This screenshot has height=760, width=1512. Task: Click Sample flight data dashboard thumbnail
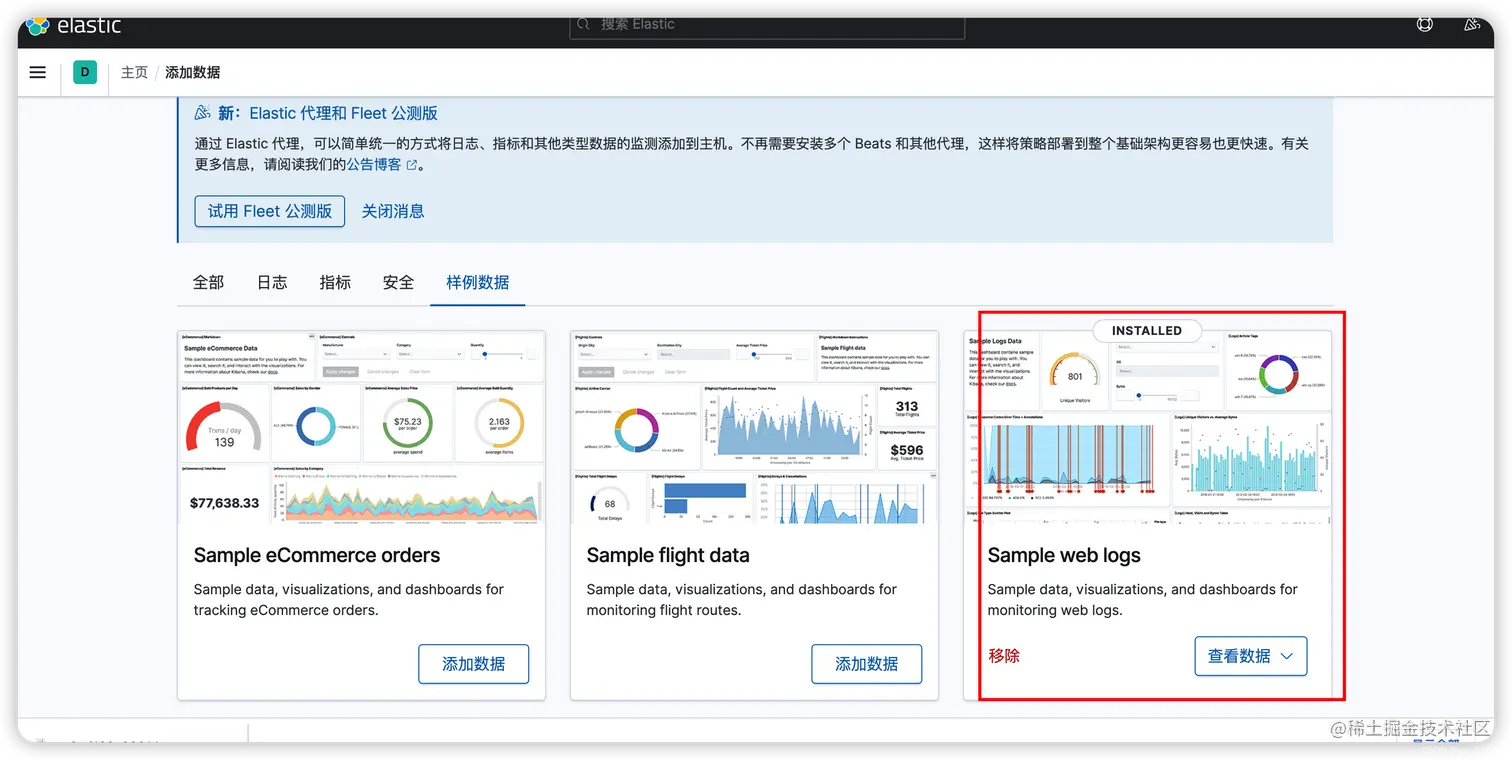pos(754,427)
